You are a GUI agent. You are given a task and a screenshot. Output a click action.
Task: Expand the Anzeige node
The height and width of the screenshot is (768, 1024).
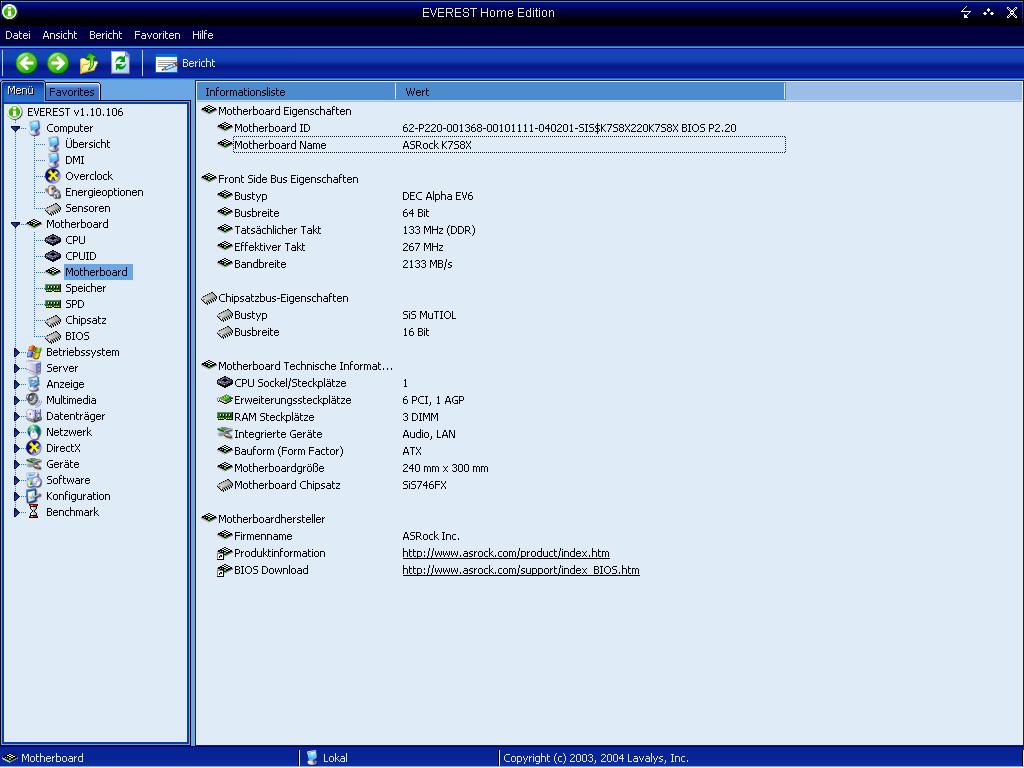pos(17,384)
